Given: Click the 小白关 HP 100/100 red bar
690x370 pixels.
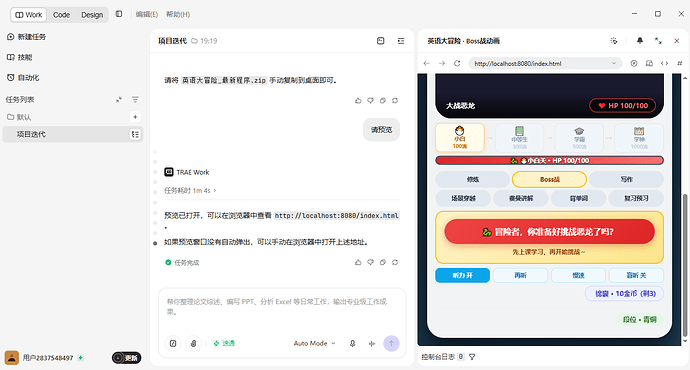Looking at the screenshot, I should (x=549, y=161).
